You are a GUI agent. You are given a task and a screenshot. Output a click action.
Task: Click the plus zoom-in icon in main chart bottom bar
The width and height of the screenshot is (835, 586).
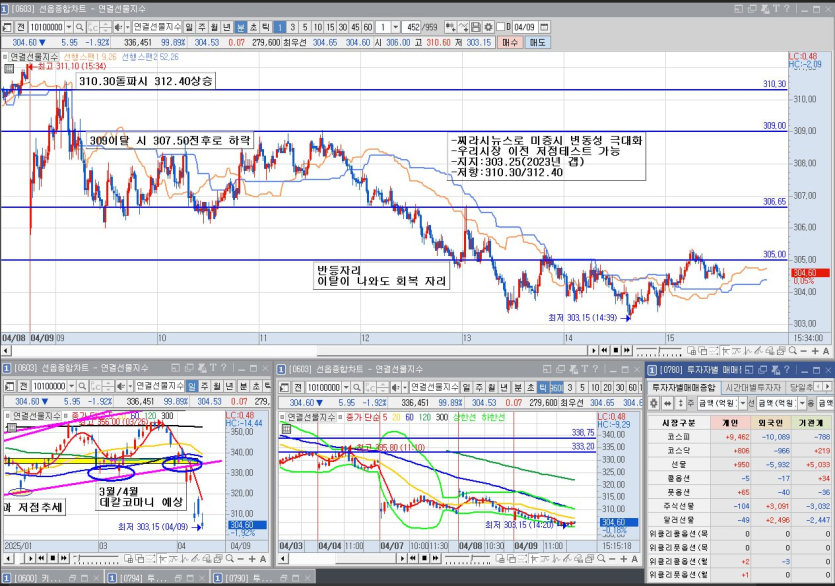[815, 351]
